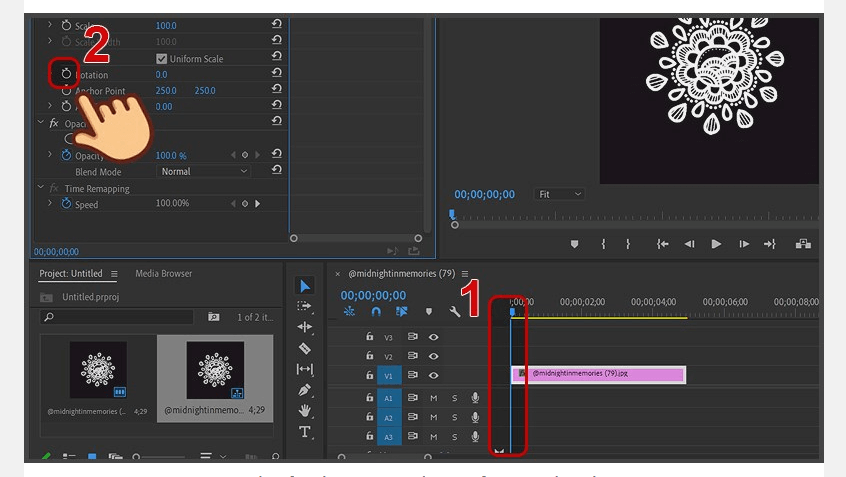Viewport: 846px width, 477px height.
Task: Go to previous Opacity keyframe
Action: 233,155
